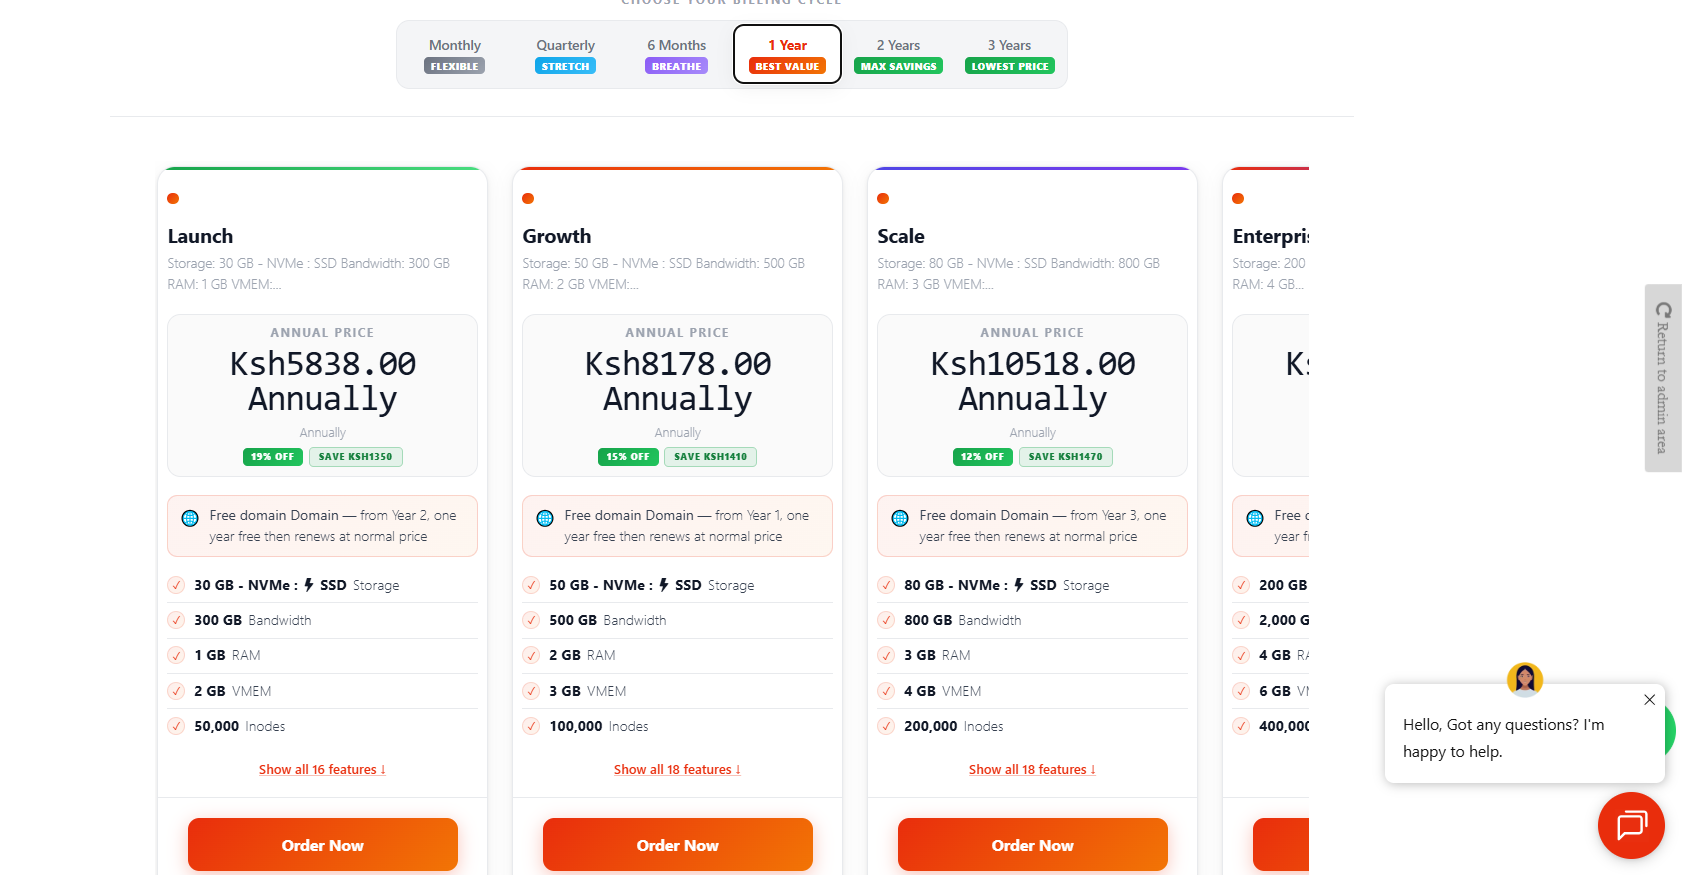Choose the 2 Years Max Savings tab
The height and width of the screenshot is (875, 1682).
(x=898, y=54)
